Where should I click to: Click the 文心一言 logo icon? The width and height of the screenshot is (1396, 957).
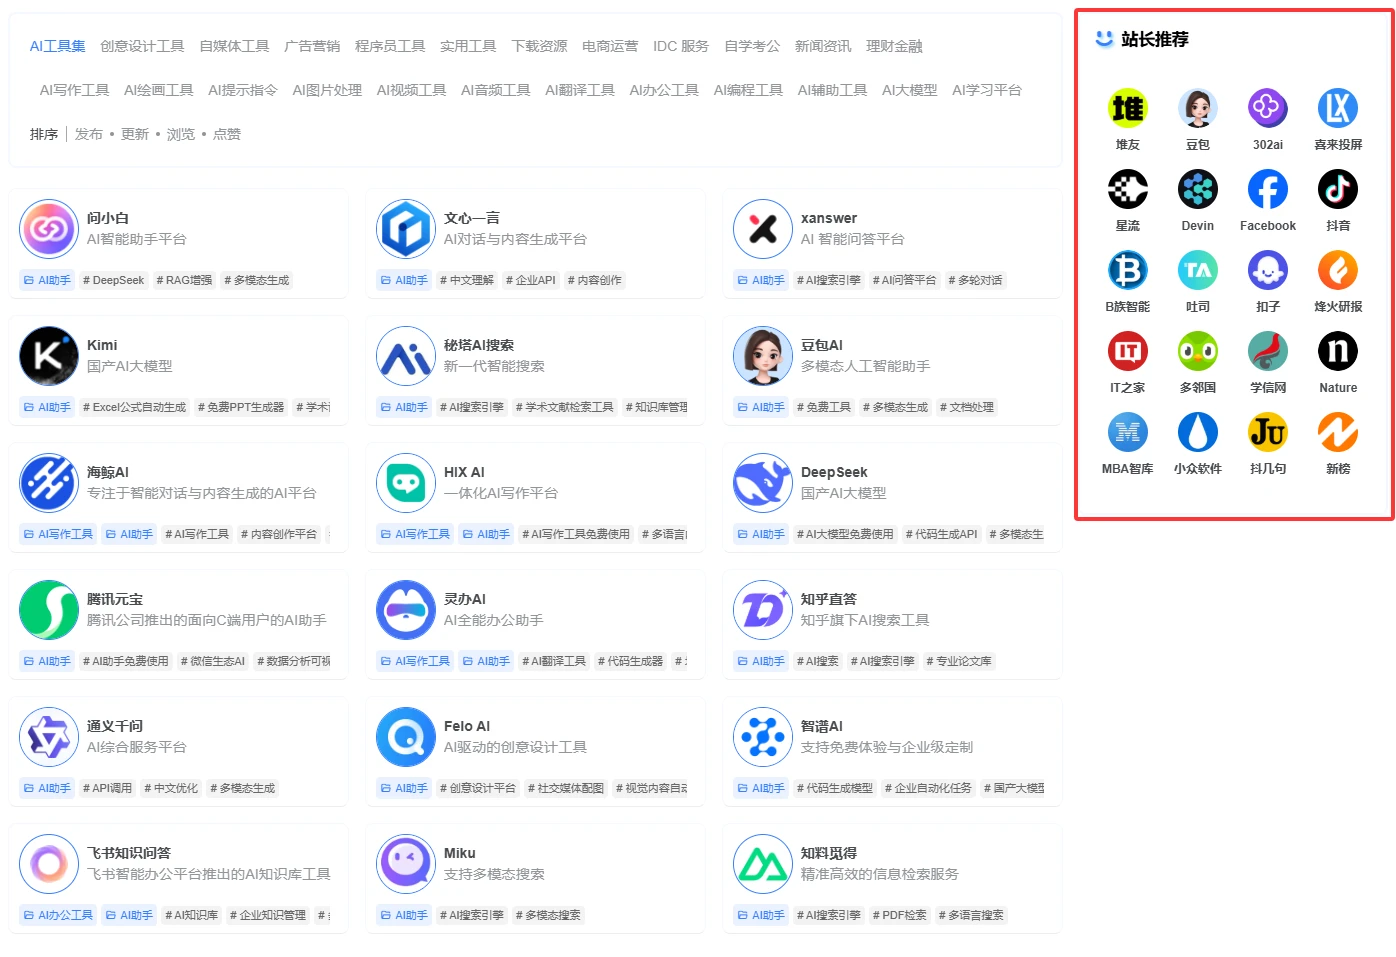tap(406, 229)
